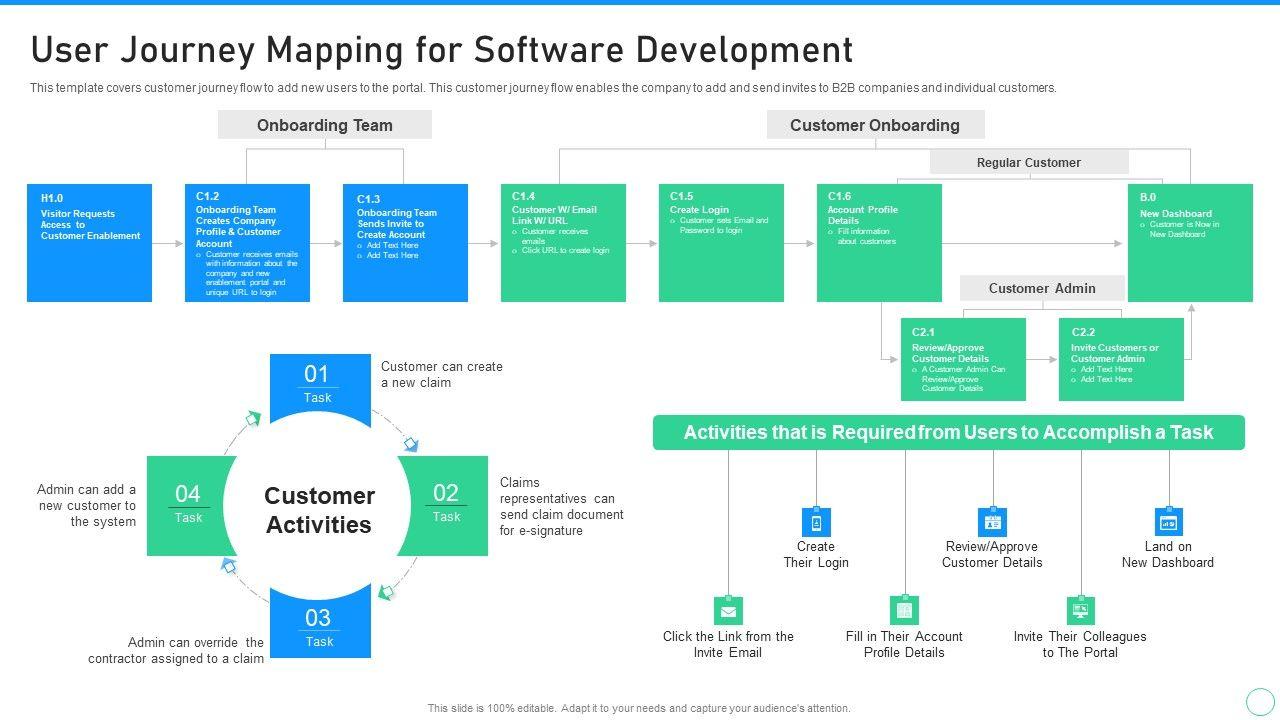Select the blue H1.0 Visitor Requests box
This screenshot has width=1280, height=720.
(89, 243)
